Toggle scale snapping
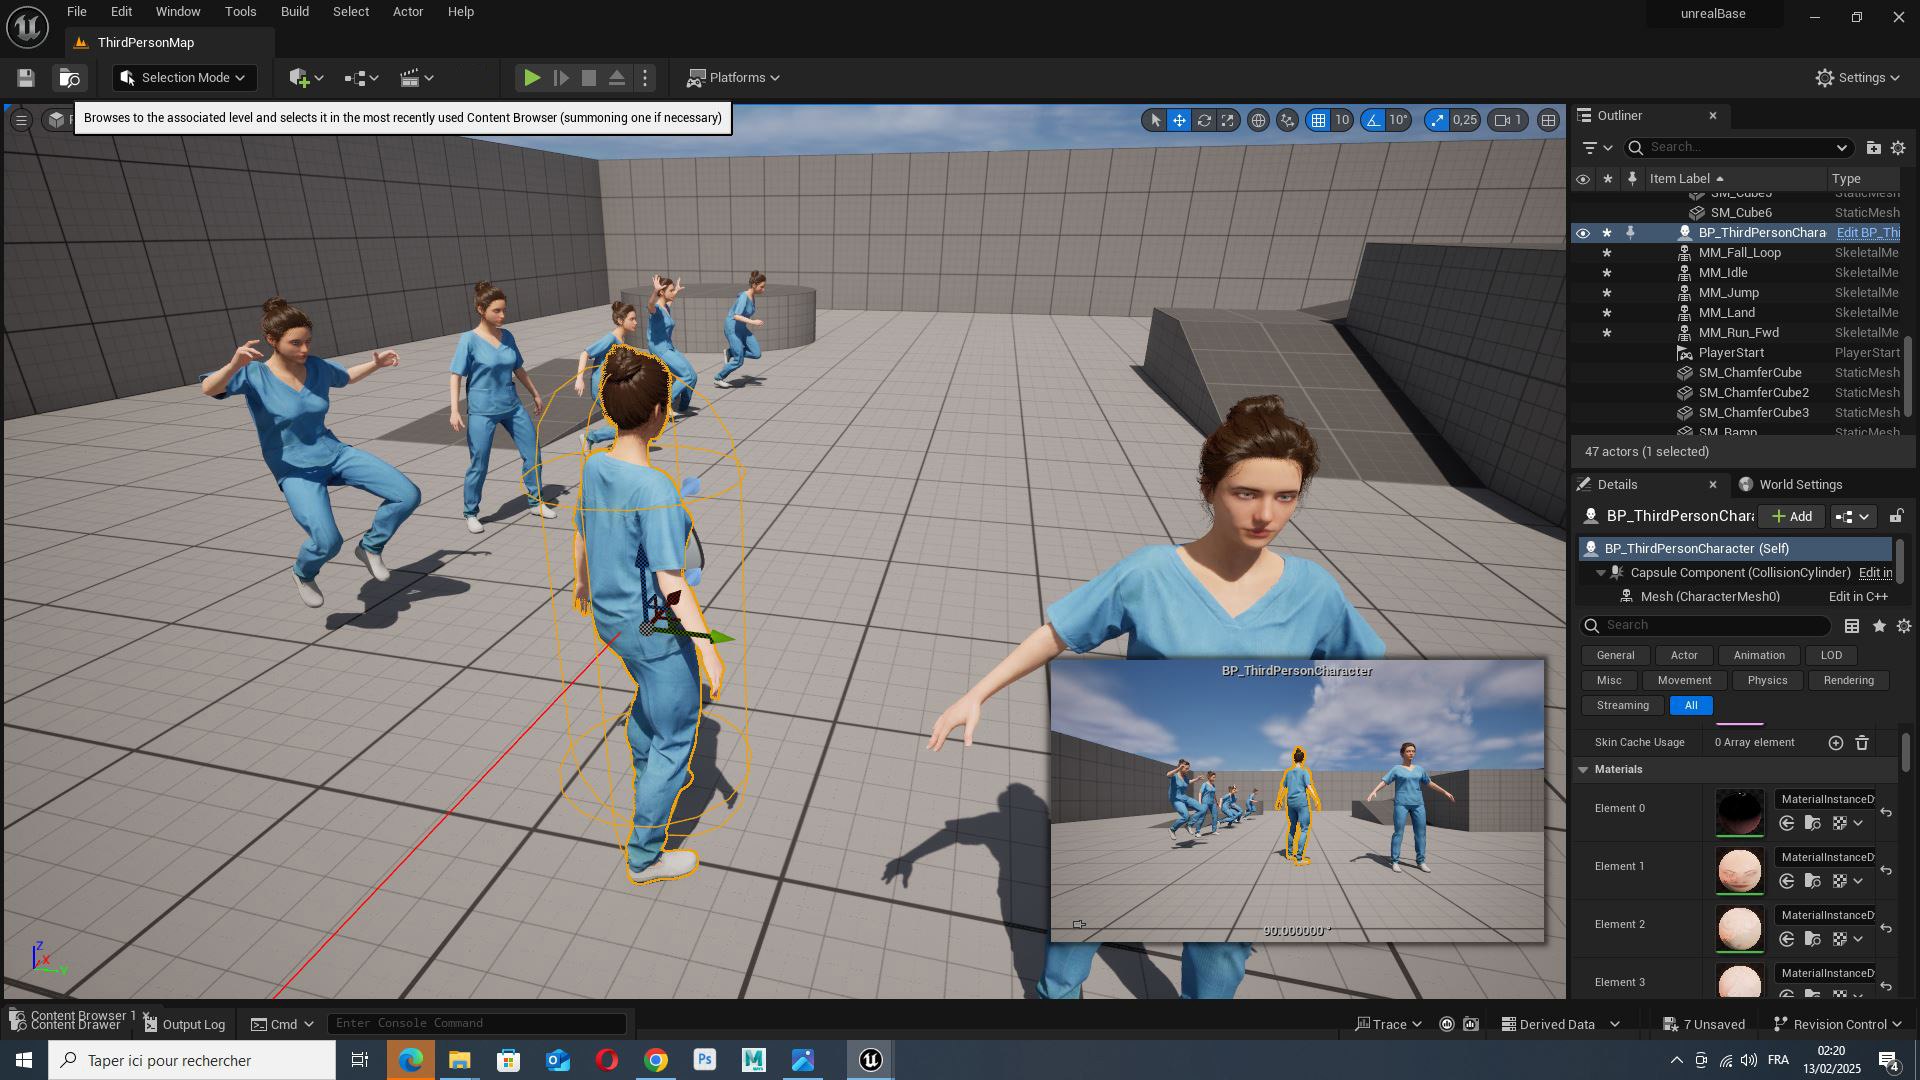Viewport: 1920px width, 1080px height. pyautogui.click(x=1437, y=120)
